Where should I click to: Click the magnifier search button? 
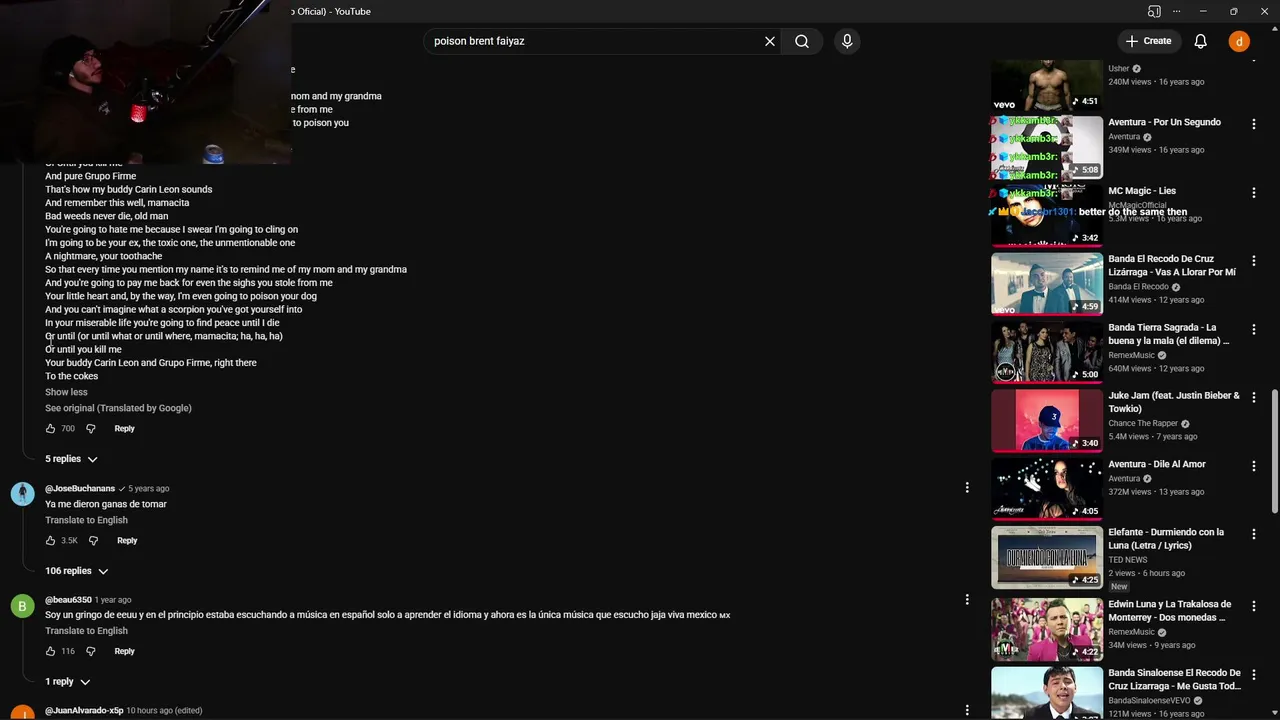click(x=802, y=41)
